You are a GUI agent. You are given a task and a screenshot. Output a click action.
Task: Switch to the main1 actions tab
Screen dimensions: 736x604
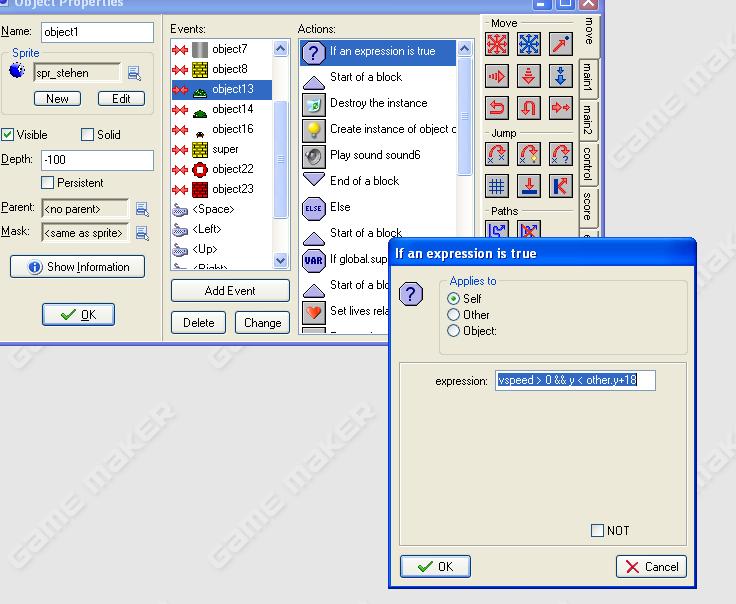[x=589, y=77]
